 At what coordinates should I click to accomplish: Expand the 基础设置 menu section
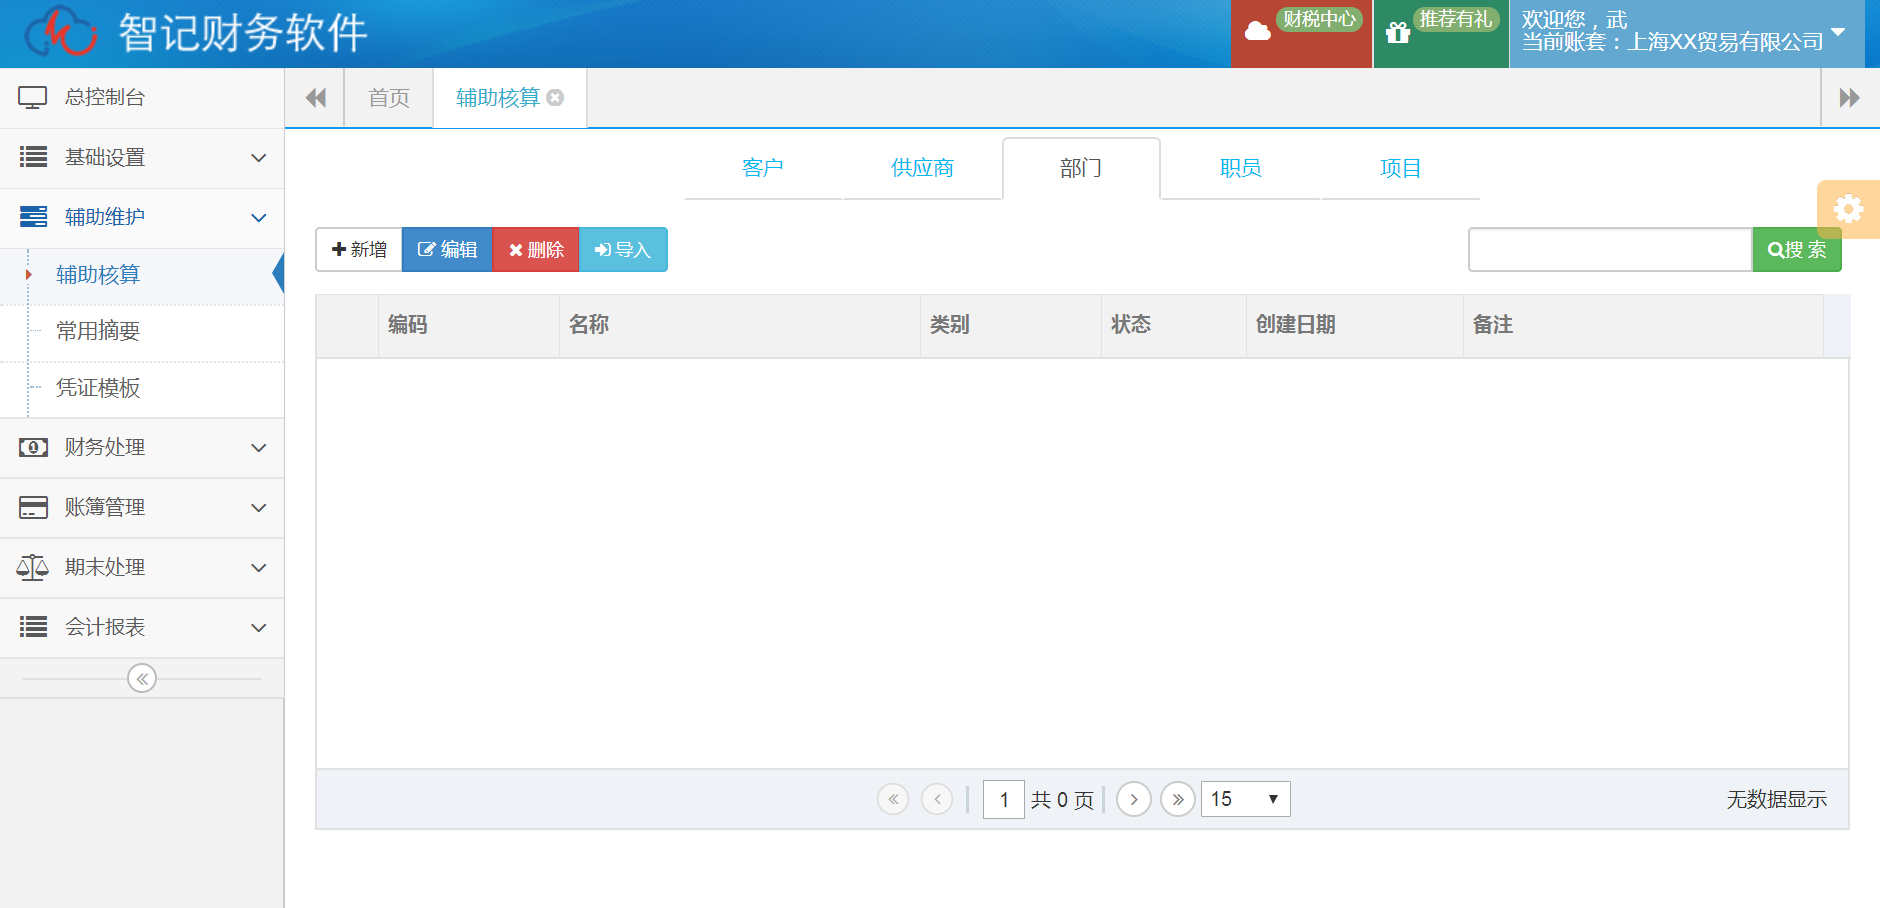(x=142, y=158)
